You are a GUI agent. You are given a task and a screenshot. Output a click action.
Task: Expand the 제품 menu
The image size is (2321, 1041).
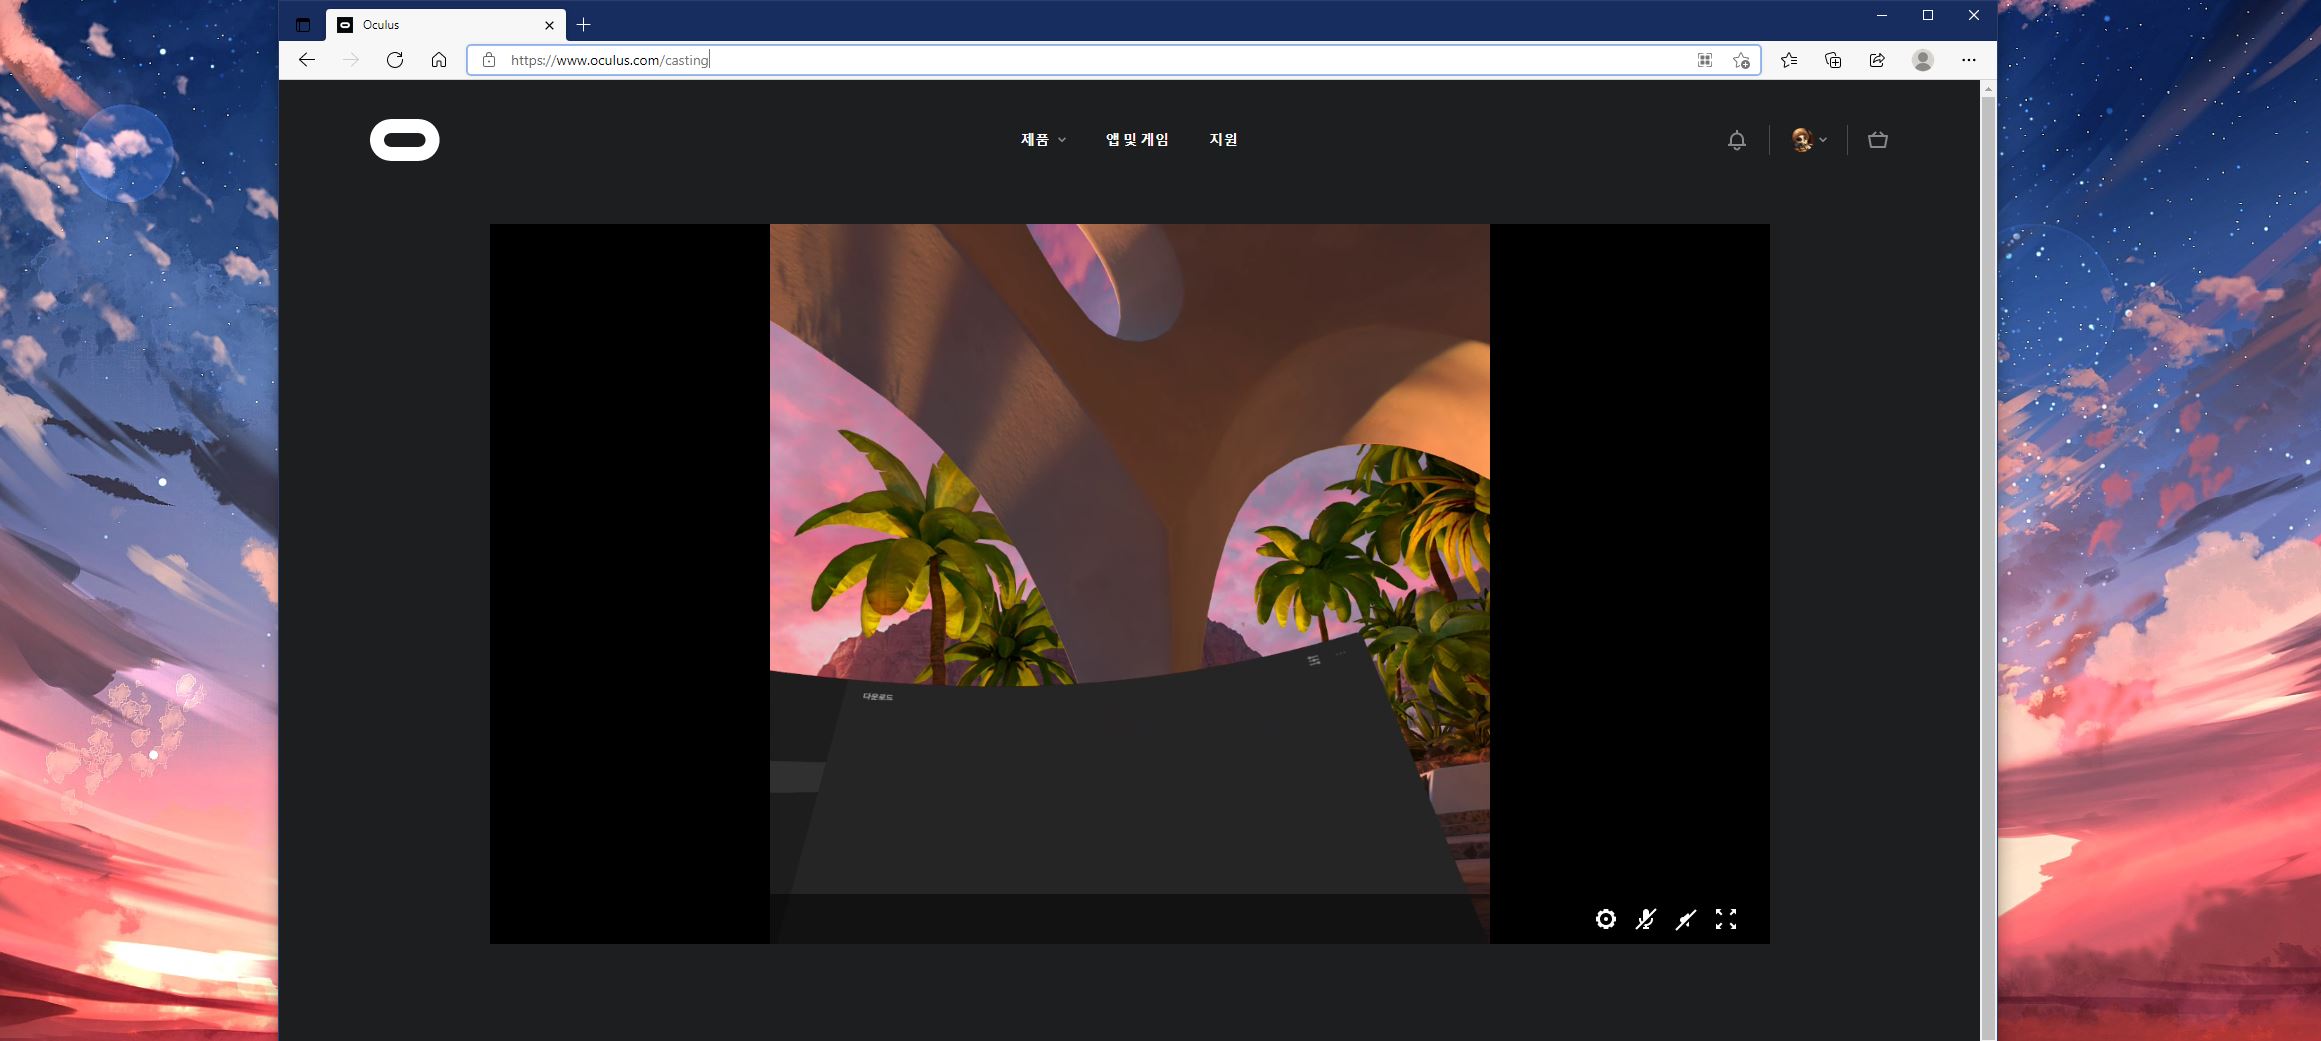pos(1043,140)
